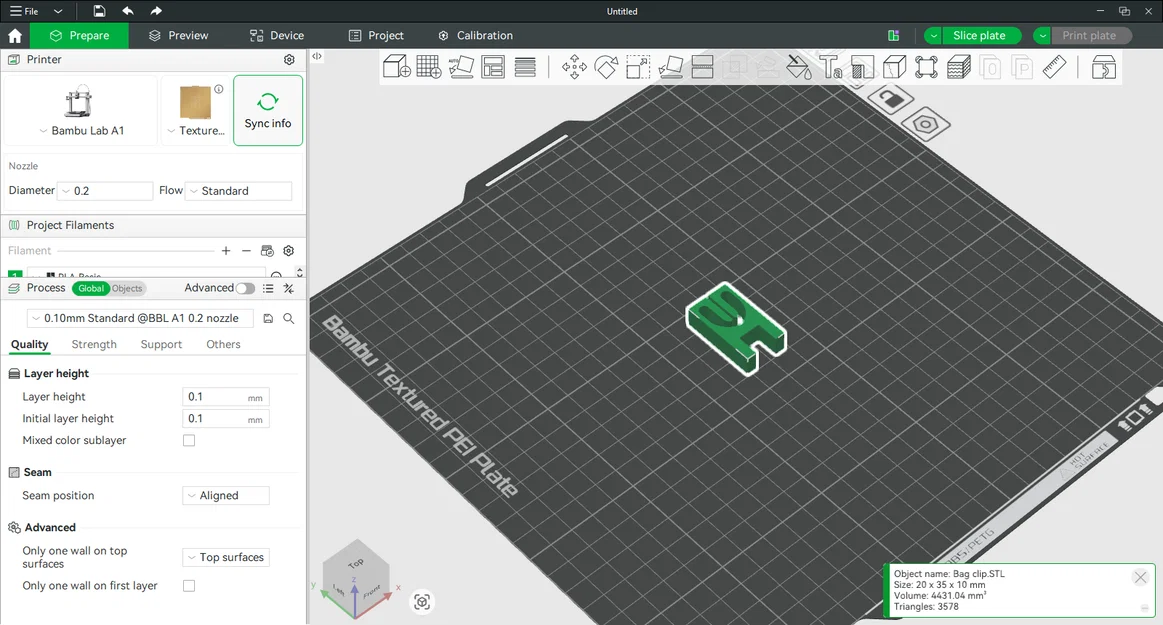Select the Objects process toggle
Screen dimensions: 1163x625
coord(128,288)
